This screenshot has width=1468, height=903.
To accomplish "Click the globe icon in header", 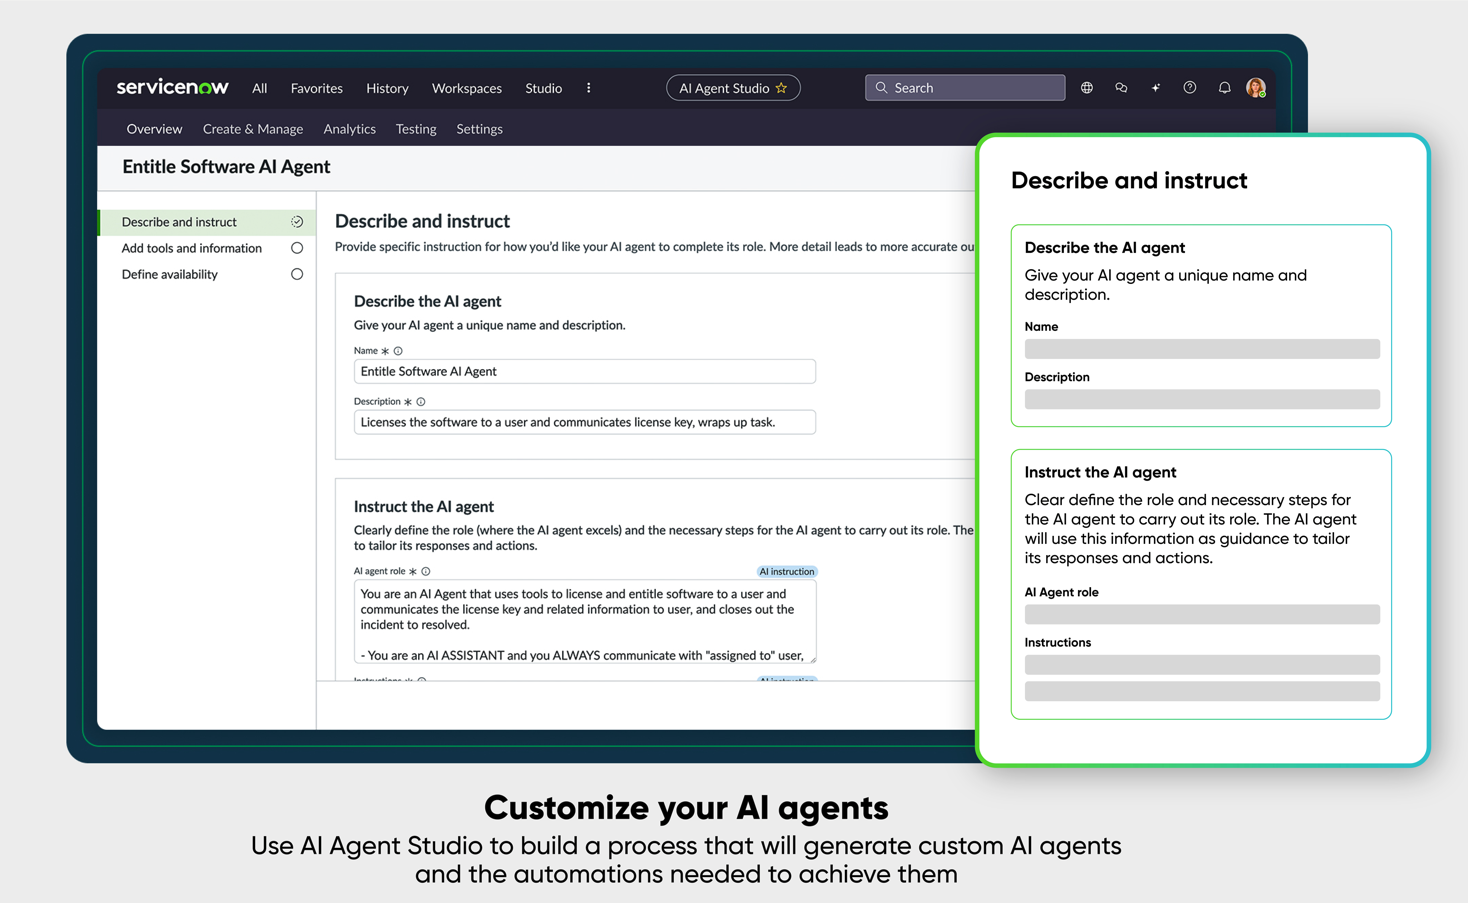I will [1086, 88].
